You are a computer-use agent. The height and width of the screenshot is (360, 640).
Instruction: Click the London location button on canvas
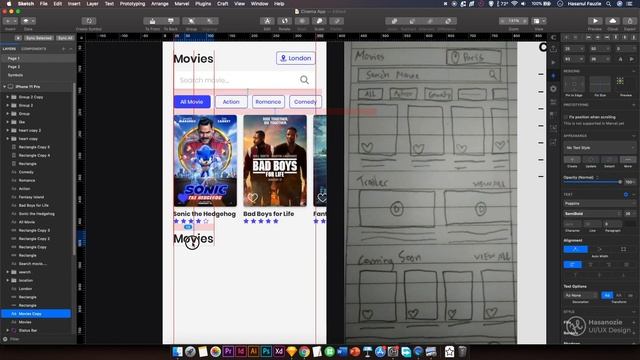[x=296, y=58]
